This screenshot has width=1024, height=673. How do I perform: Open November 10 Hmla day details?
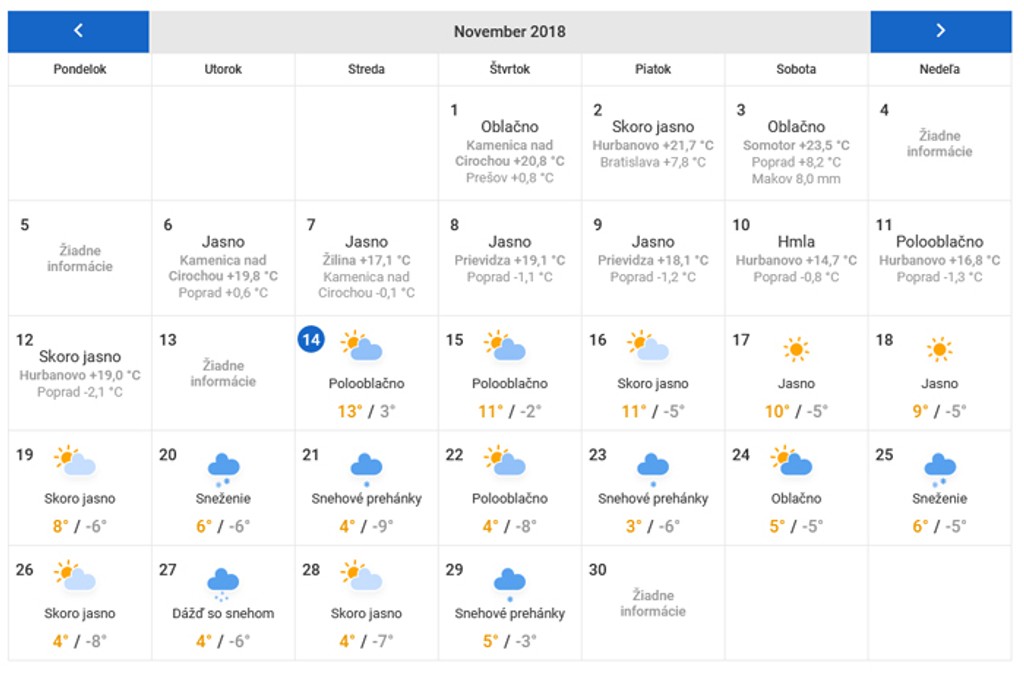click(796, 258)
